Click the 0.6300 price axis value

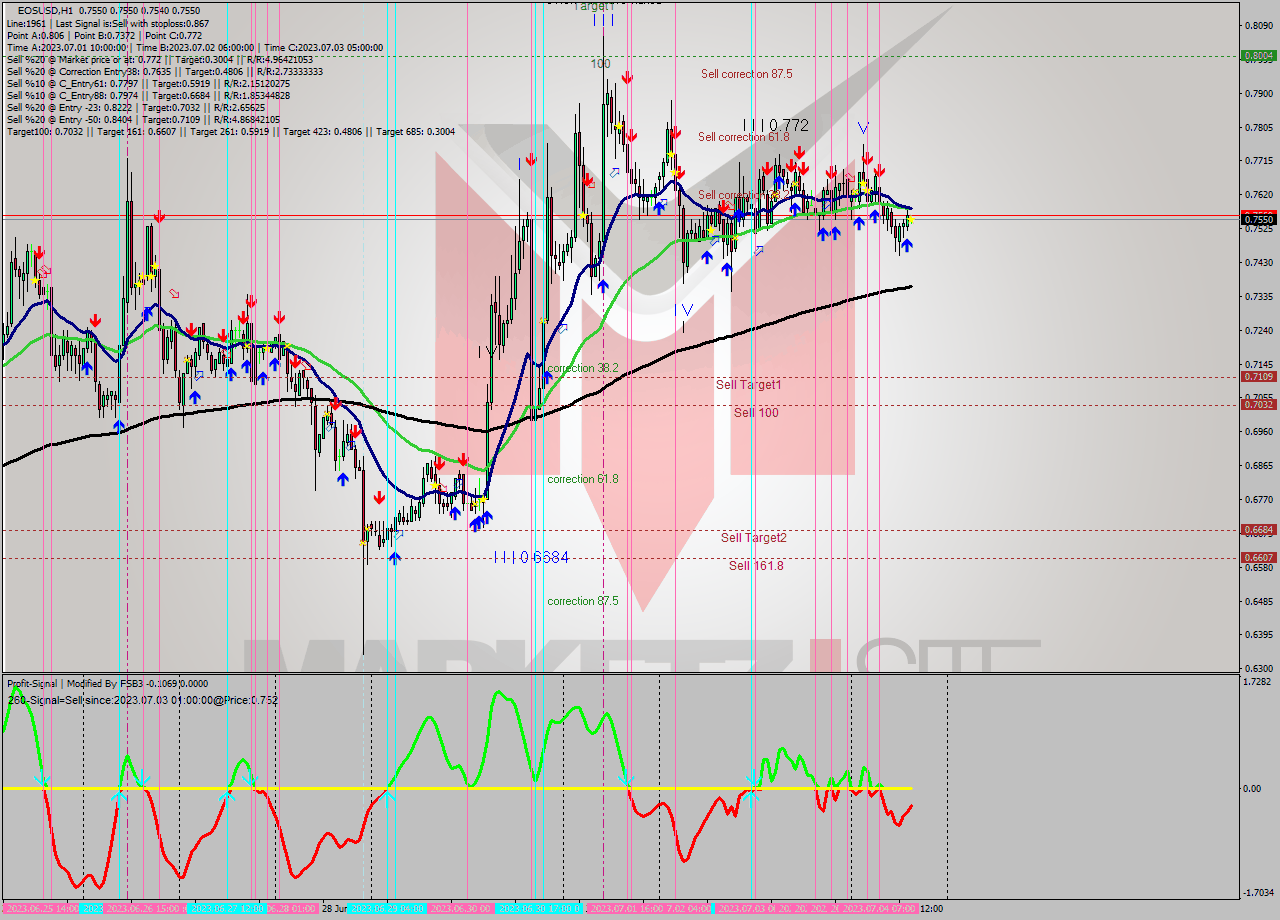(x=1258, y=669)
